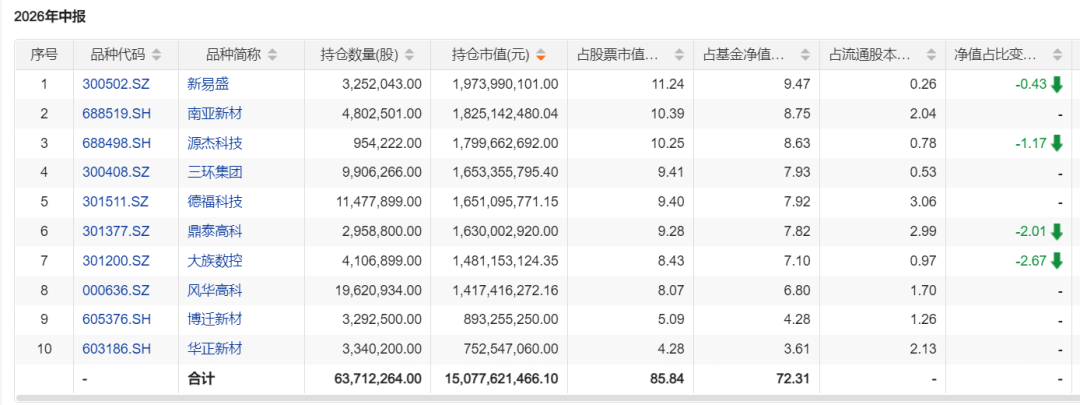Image resolution: width=1080 pixels, height=405 pixels.
Task: Select holding quantity 2,958,800.00
Action: point(382,231)
